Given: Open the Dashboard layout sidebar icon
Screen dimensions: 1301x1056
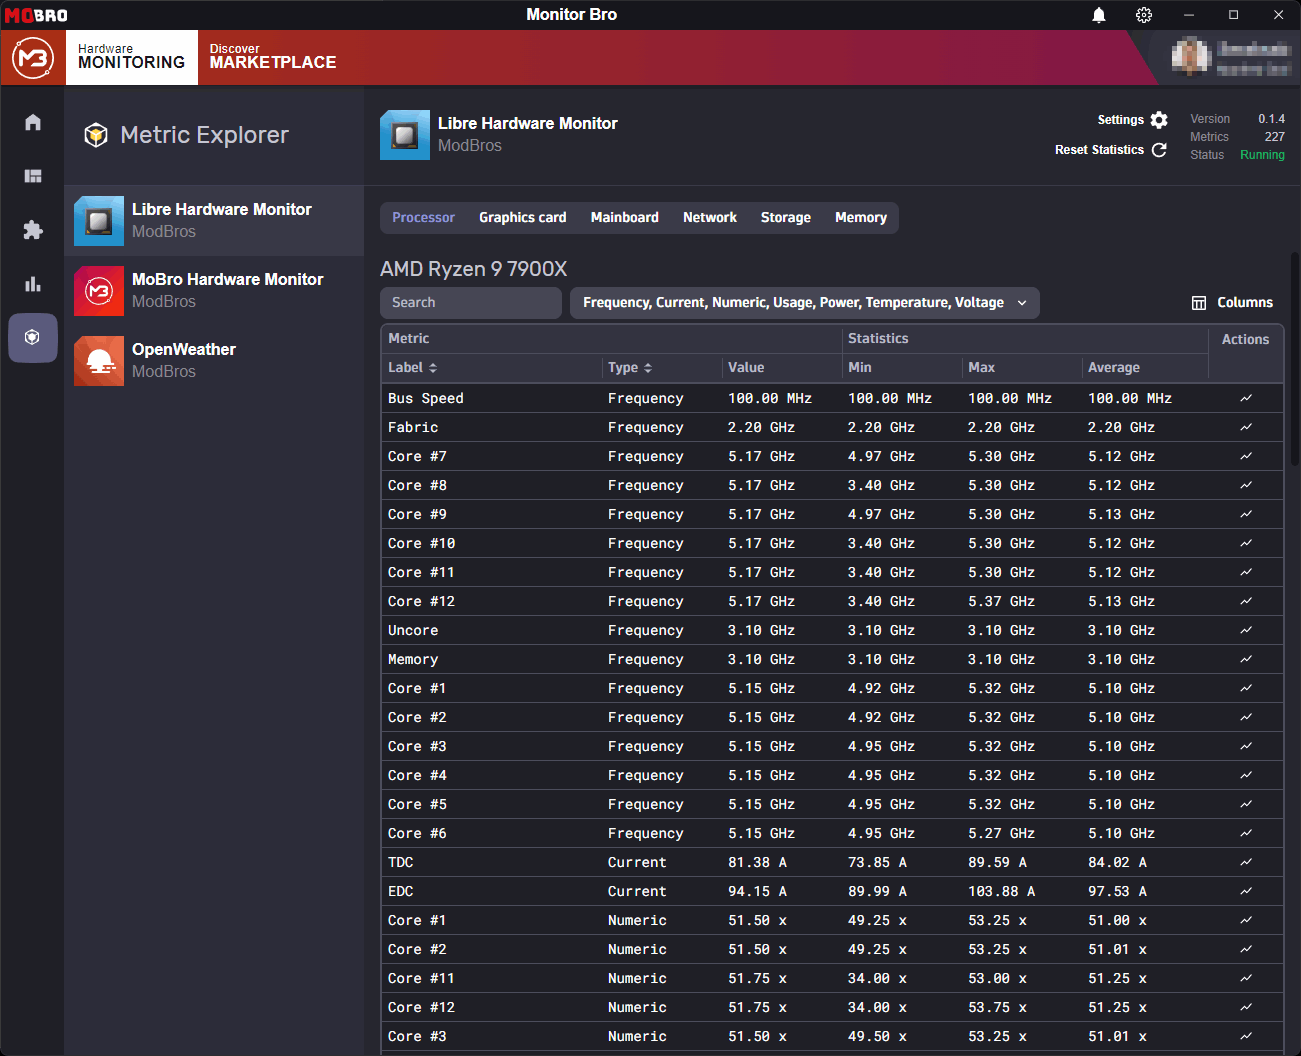Looking at the screenshot, I should 33,176.
